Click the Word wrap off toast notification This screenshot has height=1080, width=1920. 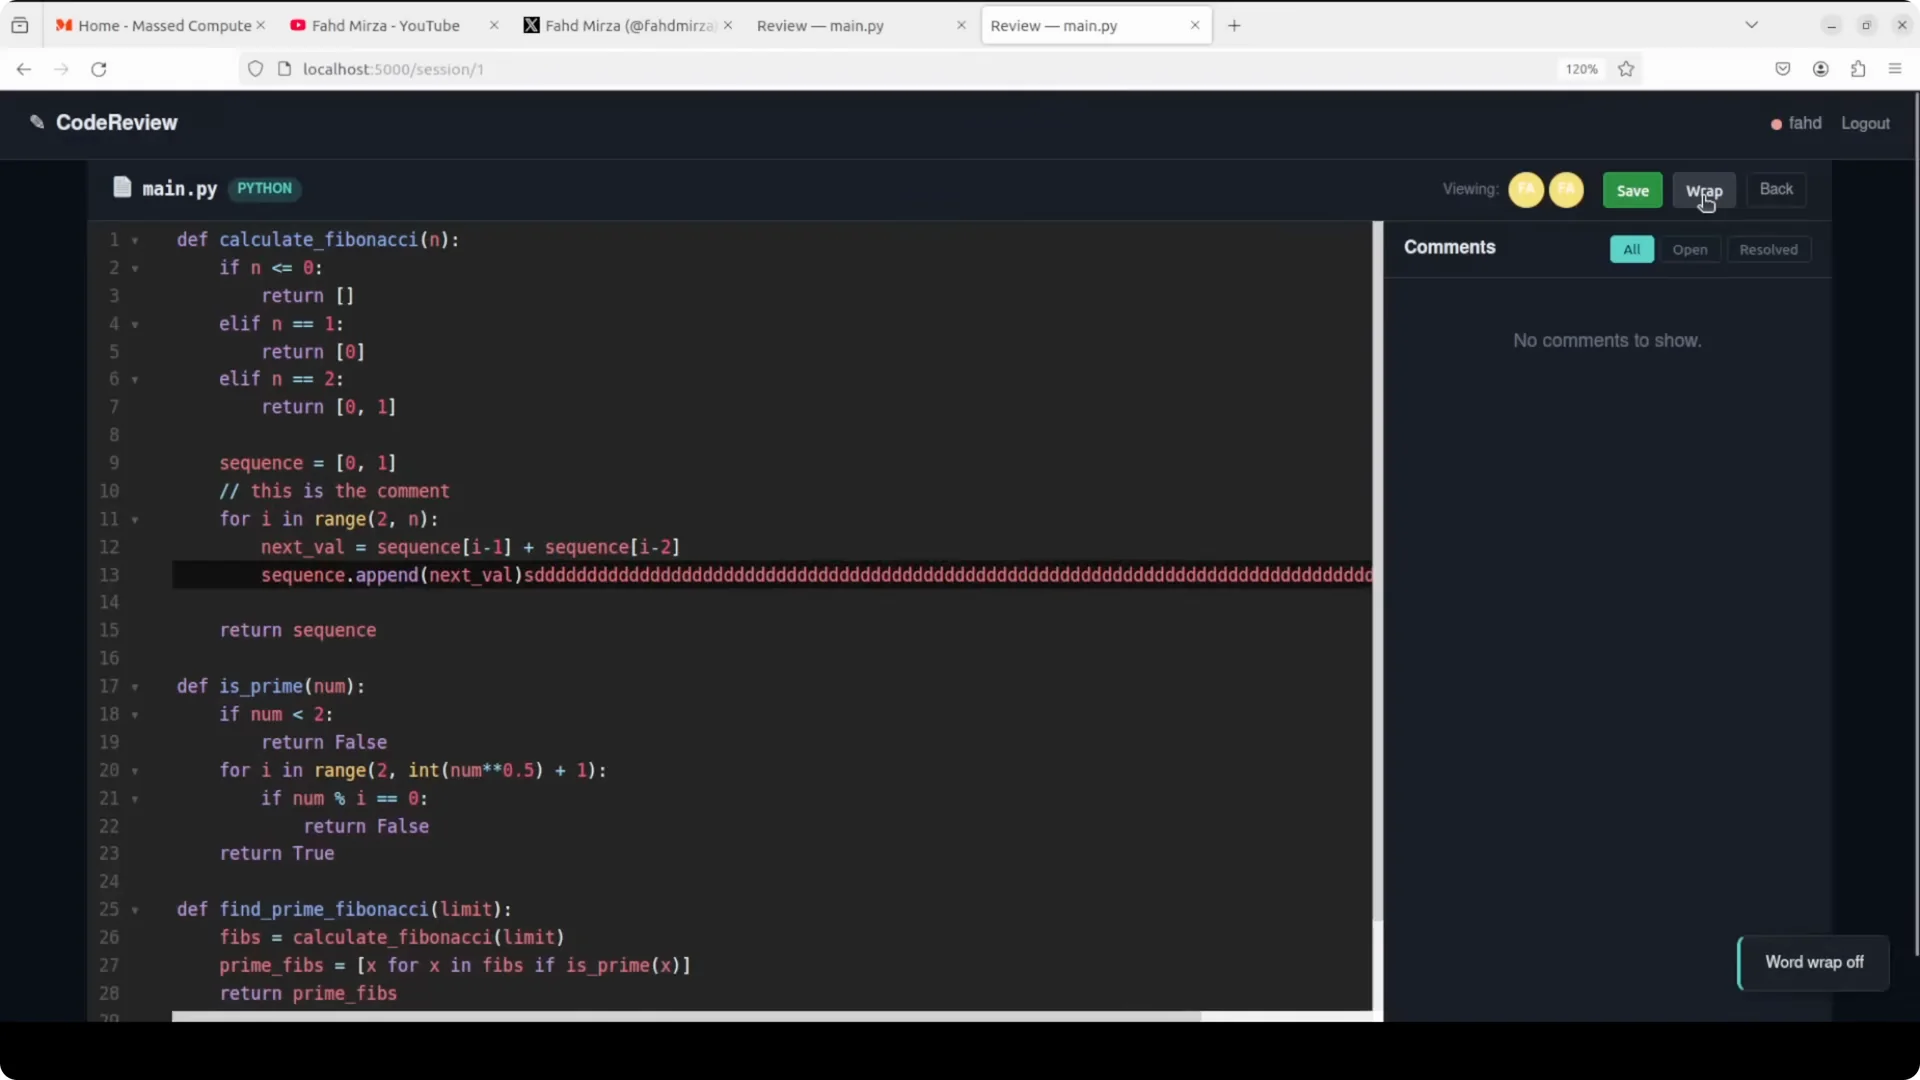click(x=1813, y=962)
